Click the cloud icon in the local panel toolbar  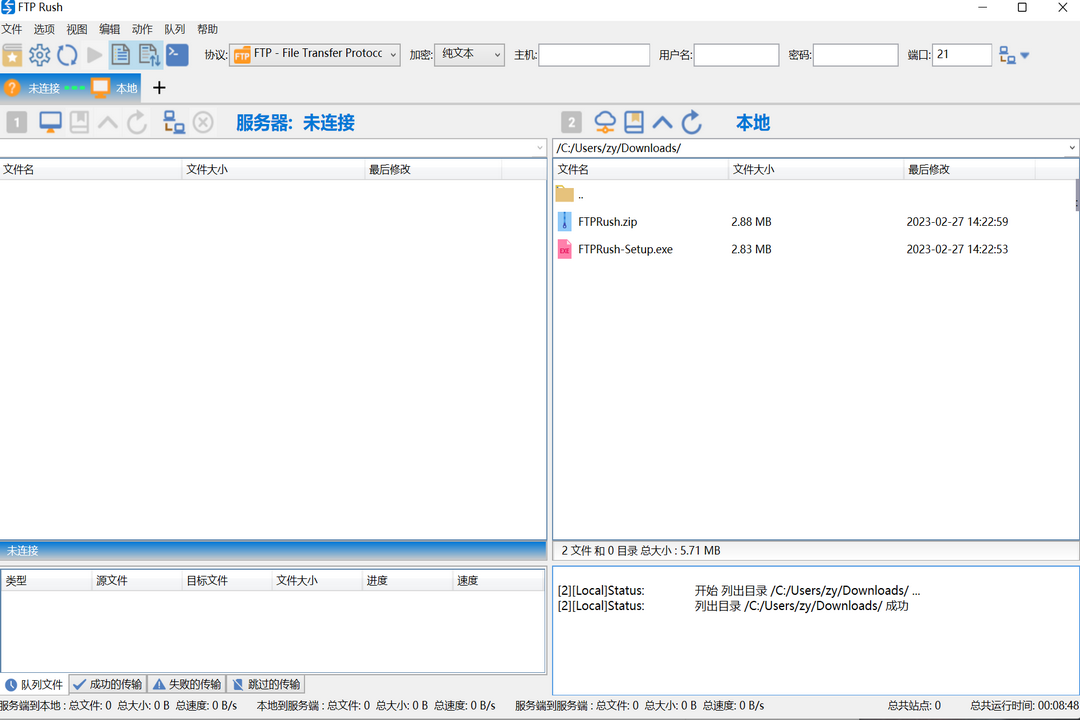605,121
